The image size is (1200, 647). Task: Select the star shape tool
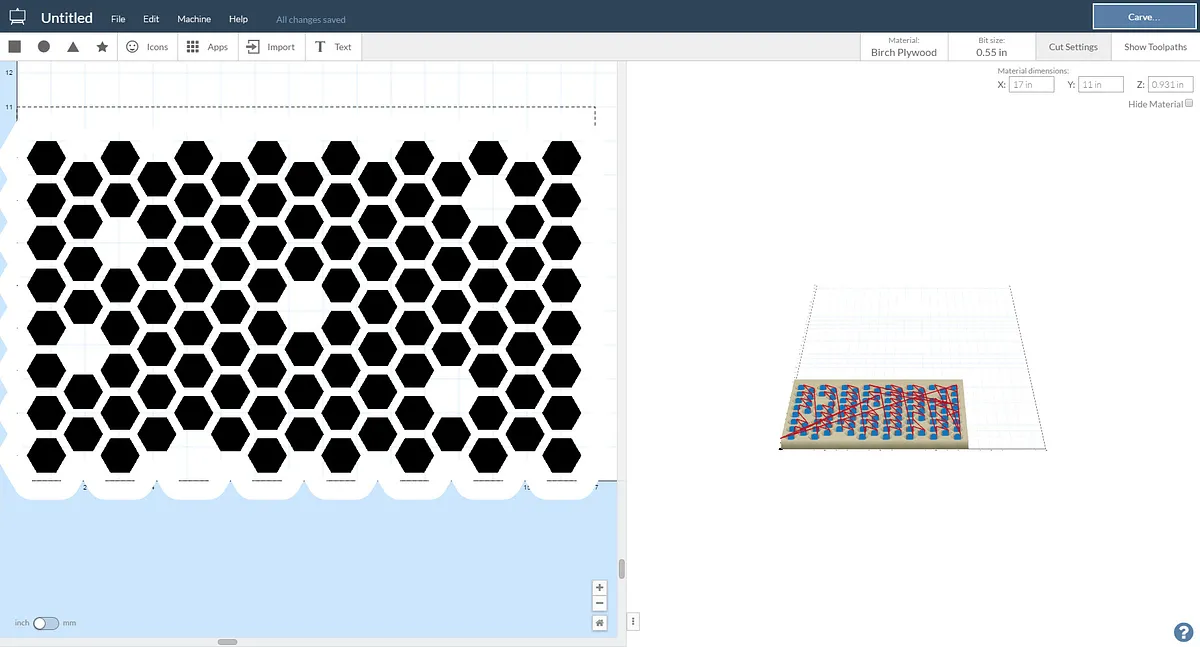pyautogui.click(x=102, y=47)
